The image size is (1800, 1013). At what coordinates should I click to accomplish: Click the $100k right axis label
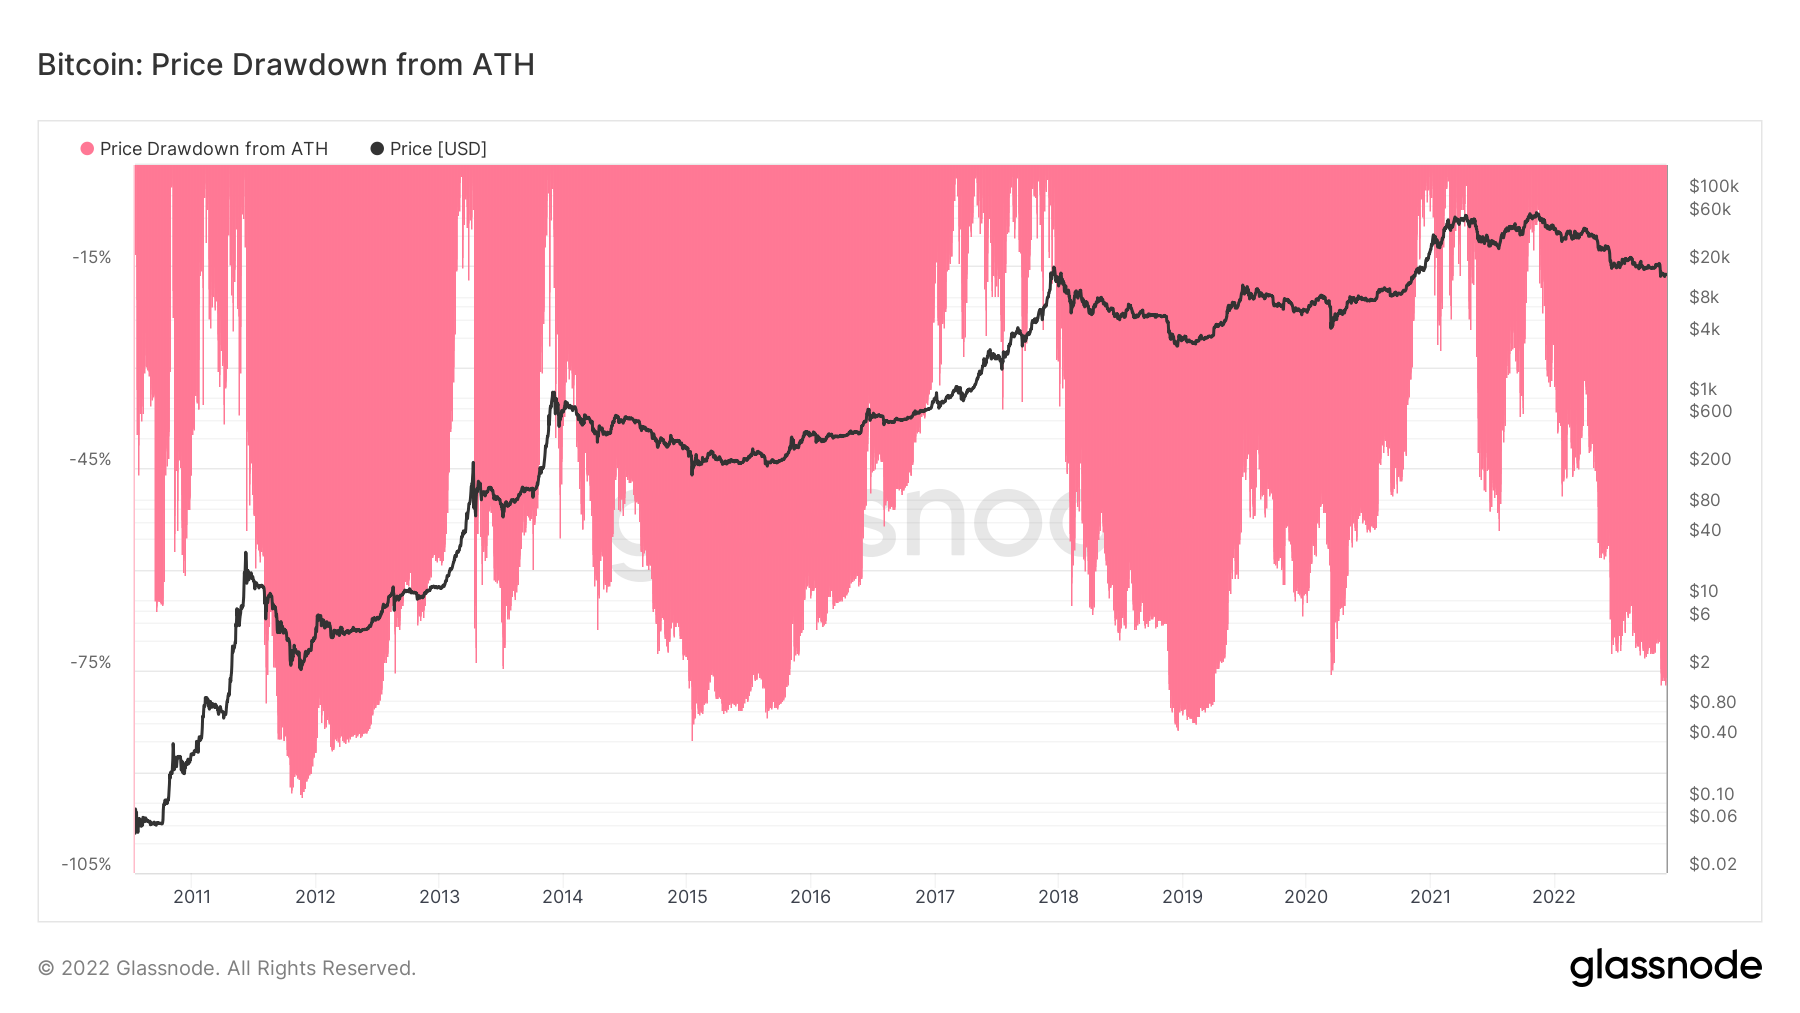tap(1713, 186)
